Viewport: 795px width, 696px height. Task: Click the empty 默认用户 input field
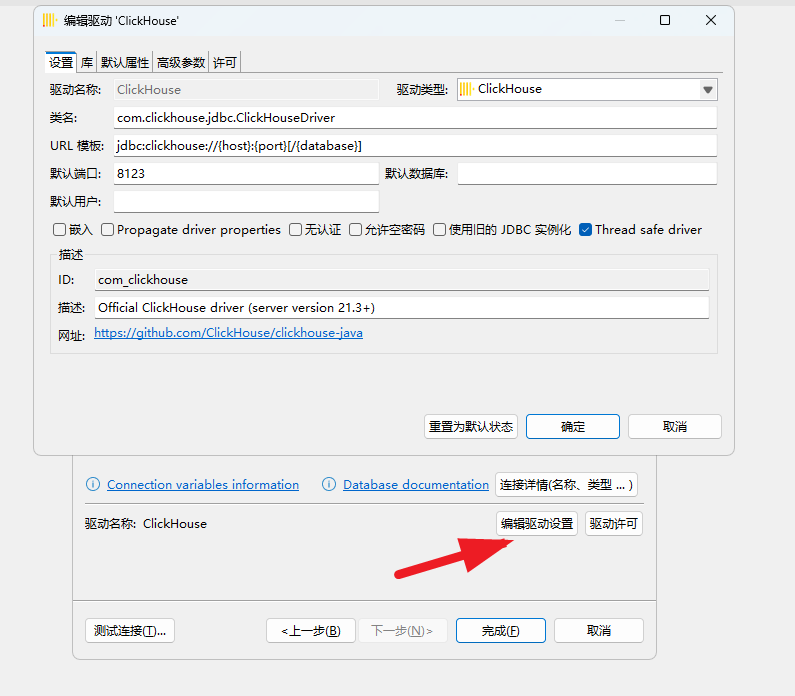[246, 202]
